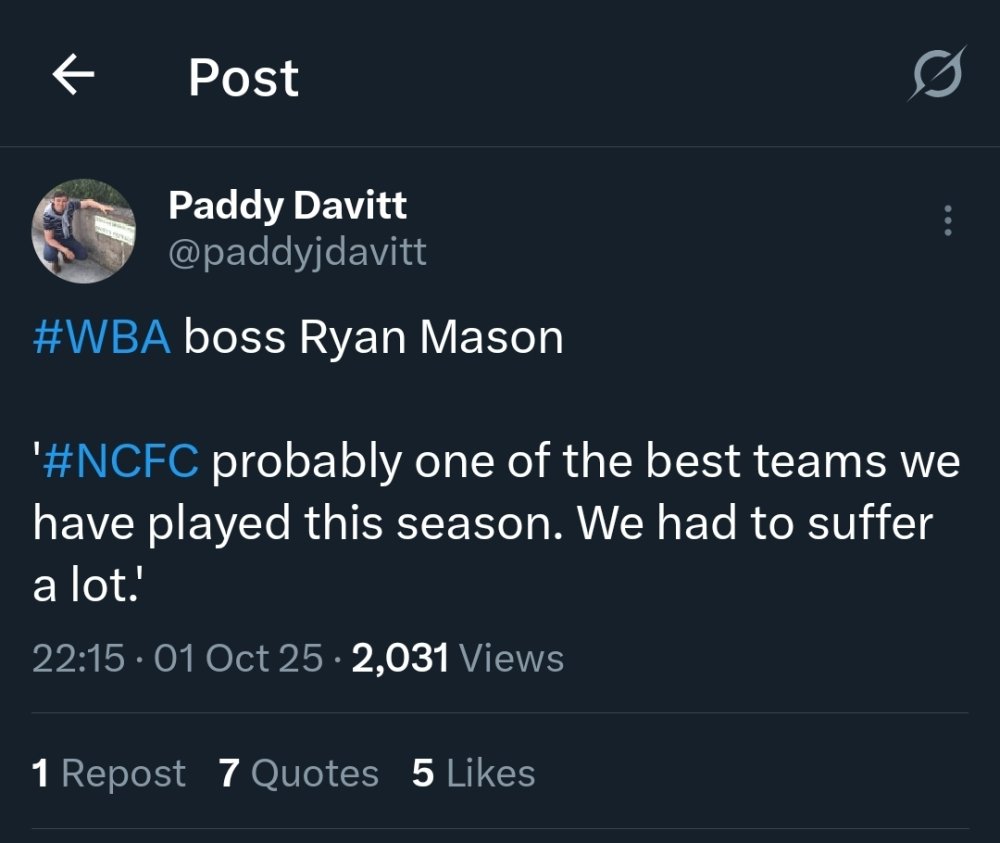Tap Paddy Davitt's profile picture
This screenshot has height=843, width=1000.
tap(84, 231)
